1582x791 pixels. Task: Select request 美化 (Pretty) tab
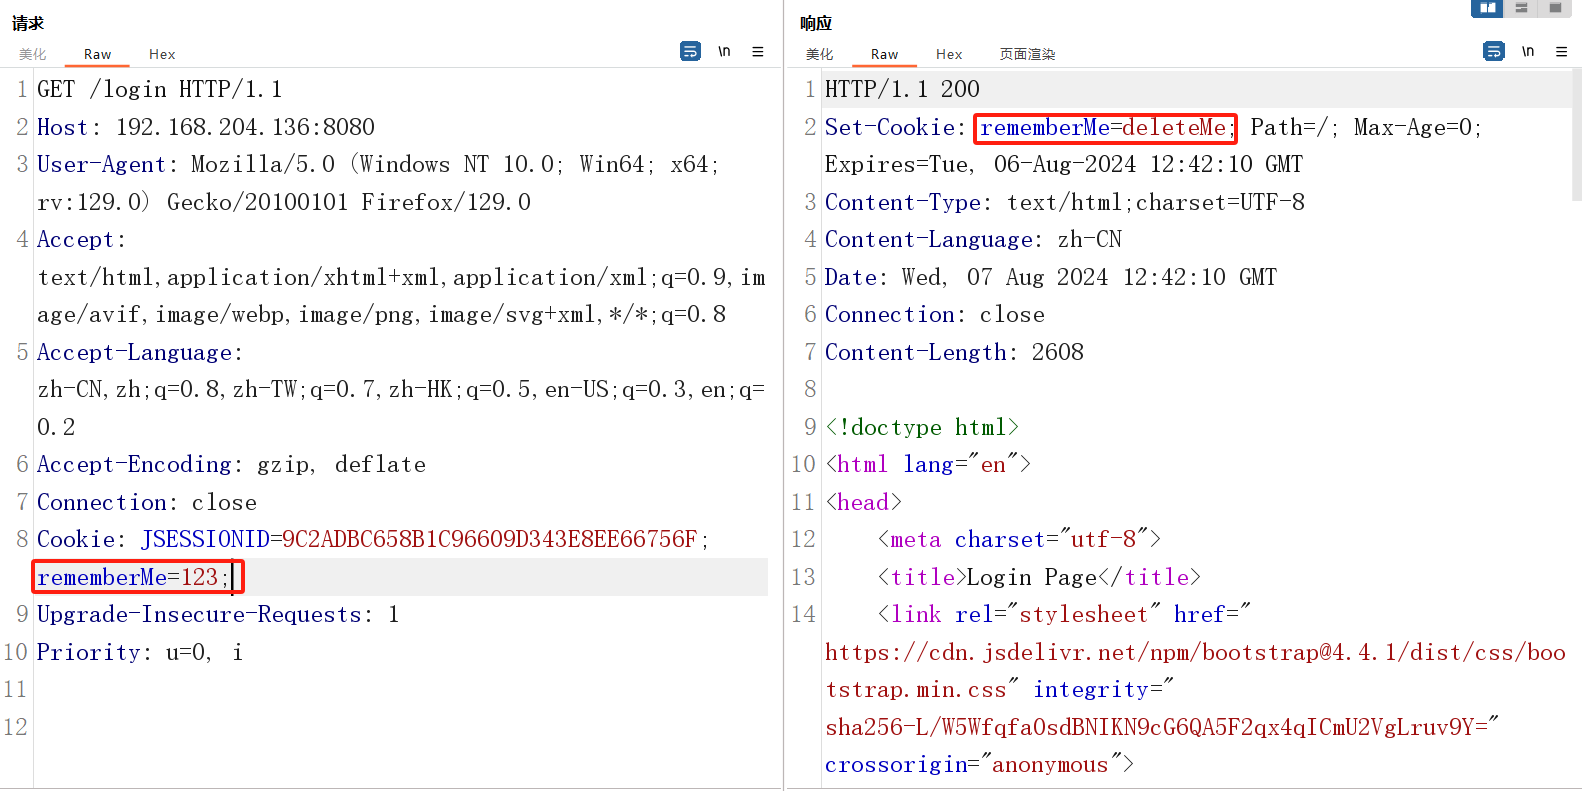(x=33, y=54)
